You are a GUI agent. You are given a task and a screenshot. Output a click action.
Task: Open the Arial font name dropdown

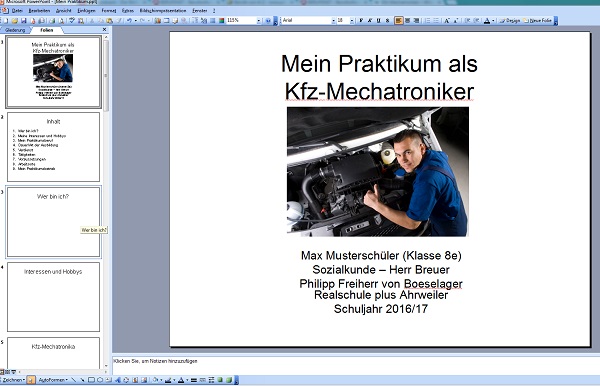pyautogui.click(x=333, y=21)
